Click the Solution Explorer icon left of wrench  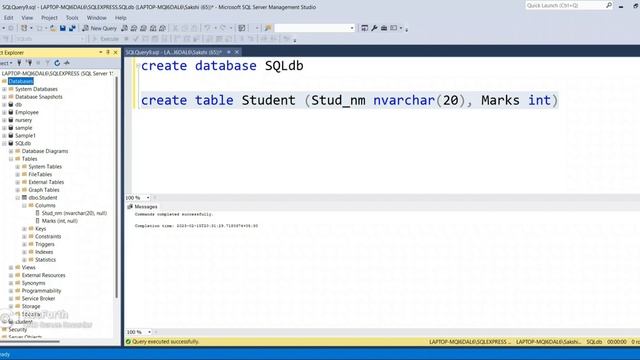click(x=364, y=28)
